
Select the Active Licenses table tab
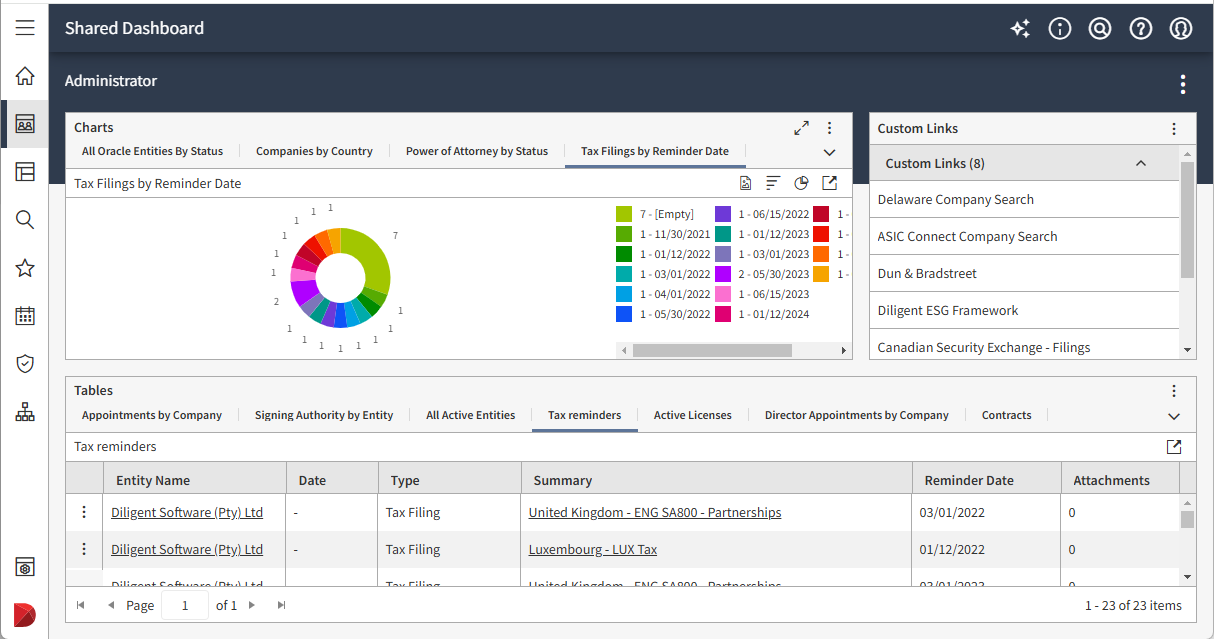(692, 415)
